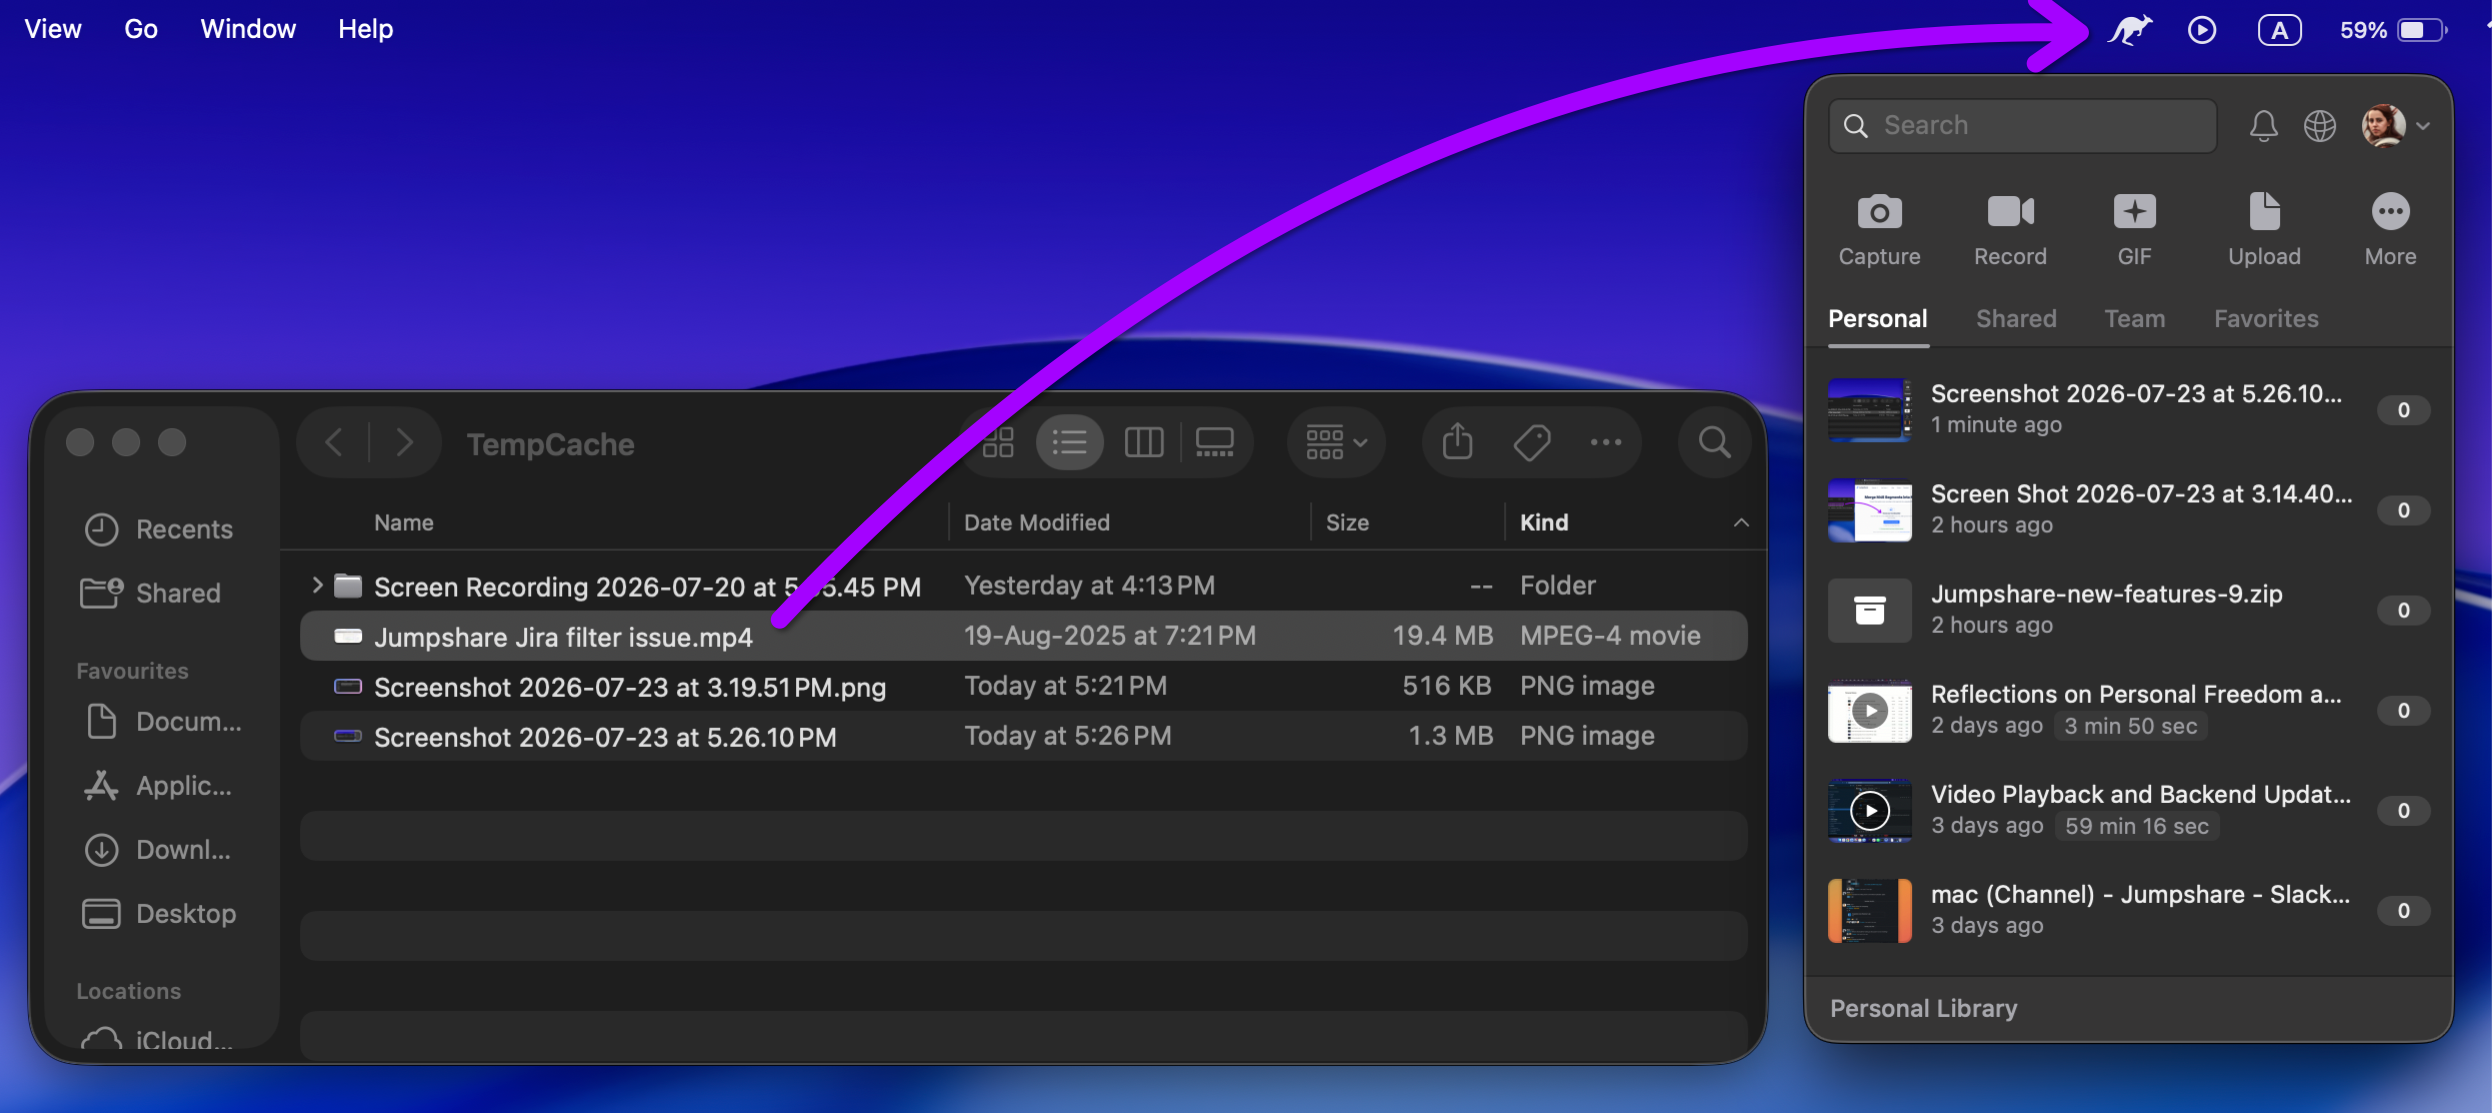The image size is (2492, 1113).
Task: Open the Personal Library link
Action: coord(1924,1008)
